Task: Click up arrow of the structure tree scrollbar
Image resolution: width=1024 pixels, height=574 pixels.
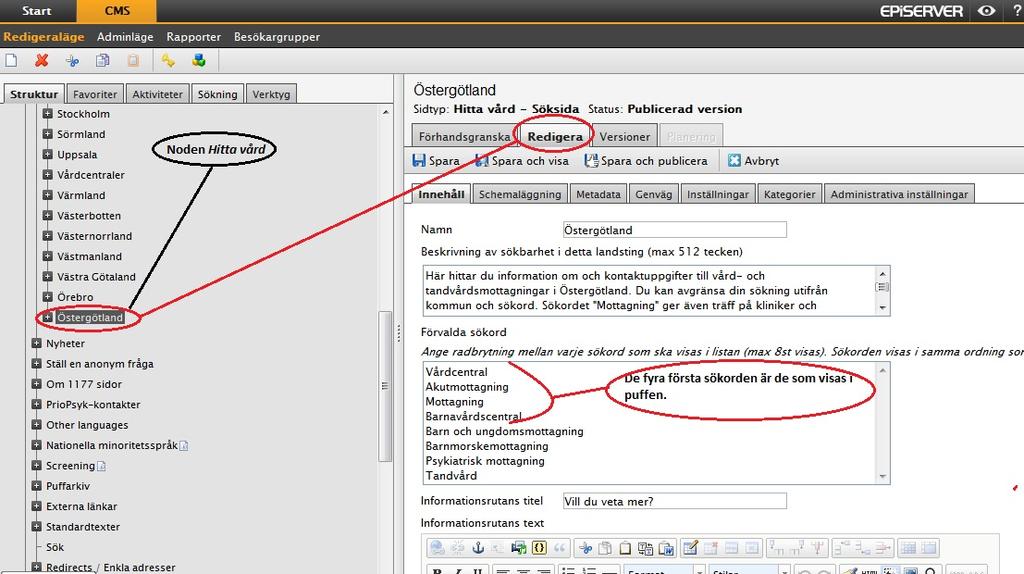Action: pos(385,112)
